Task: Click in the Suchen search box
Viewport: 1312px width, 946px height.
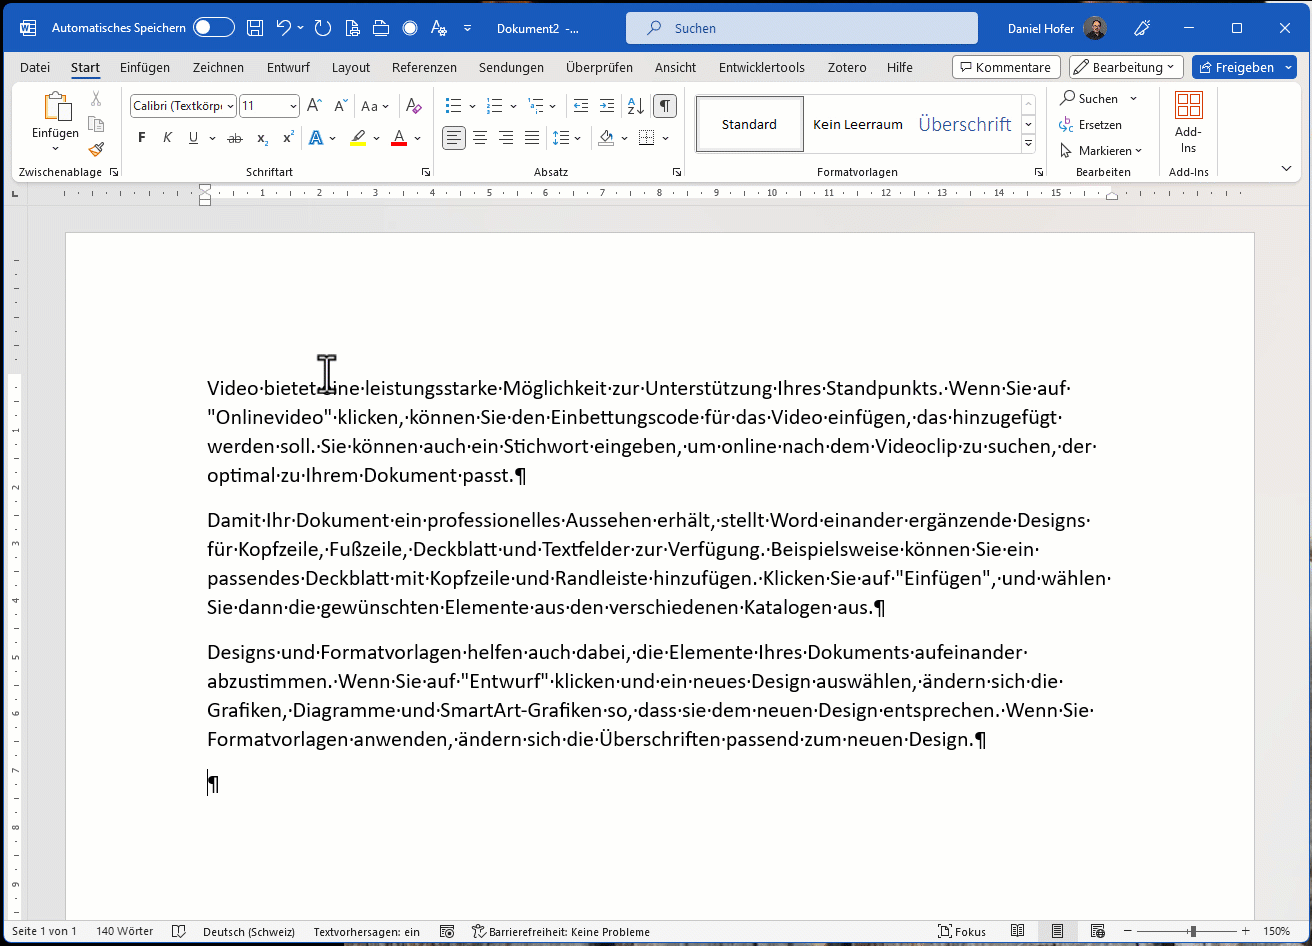Action: 801,28
